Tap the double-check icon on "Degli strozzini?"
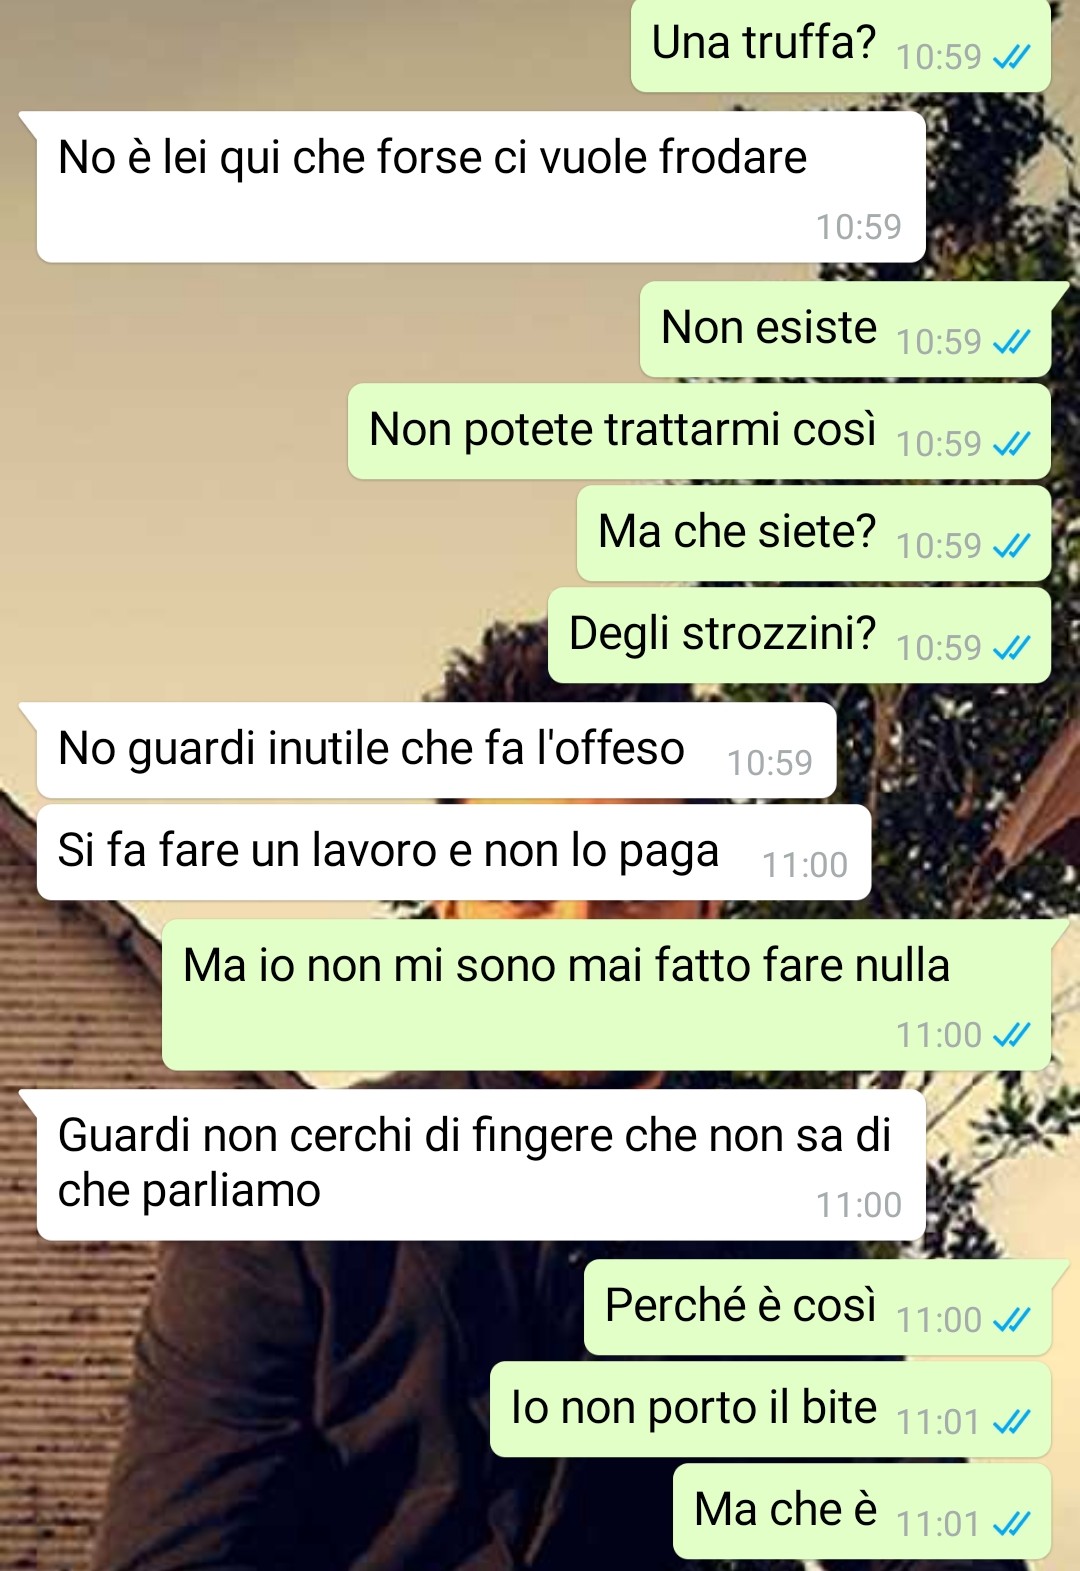 pyautogui.click(x=1011, y=649)
